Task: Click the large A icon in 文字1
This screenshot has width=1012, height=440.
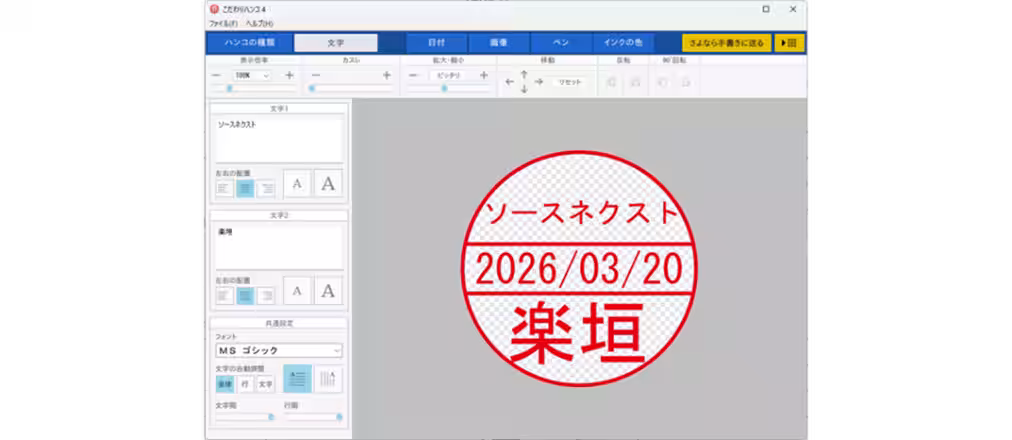Action: click(x=327, y=184)
